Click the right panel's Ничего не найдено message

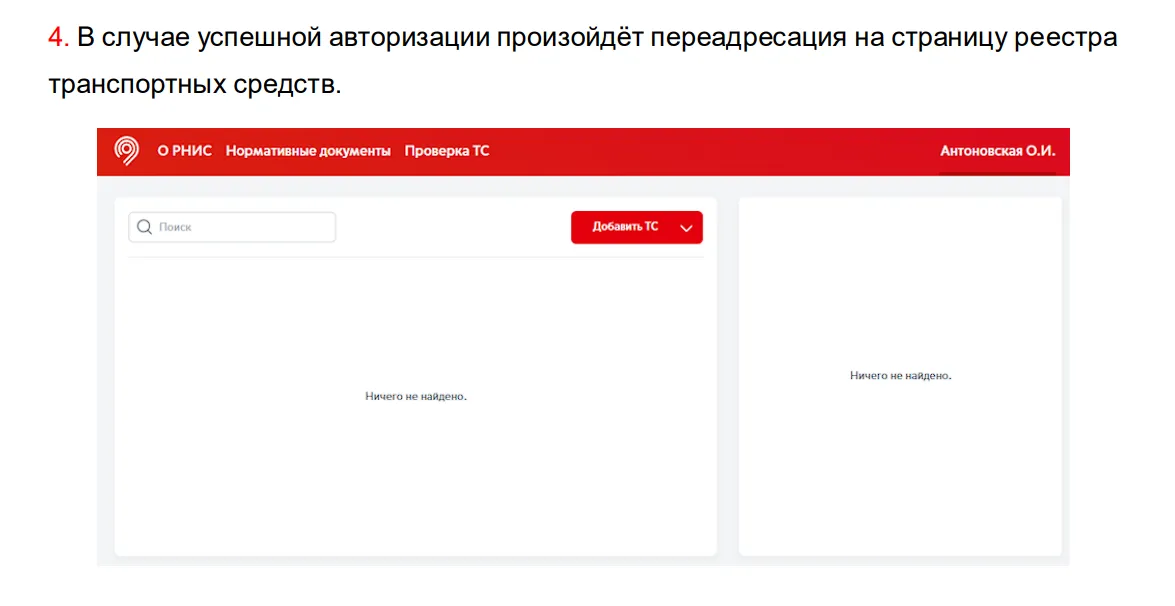900,375
